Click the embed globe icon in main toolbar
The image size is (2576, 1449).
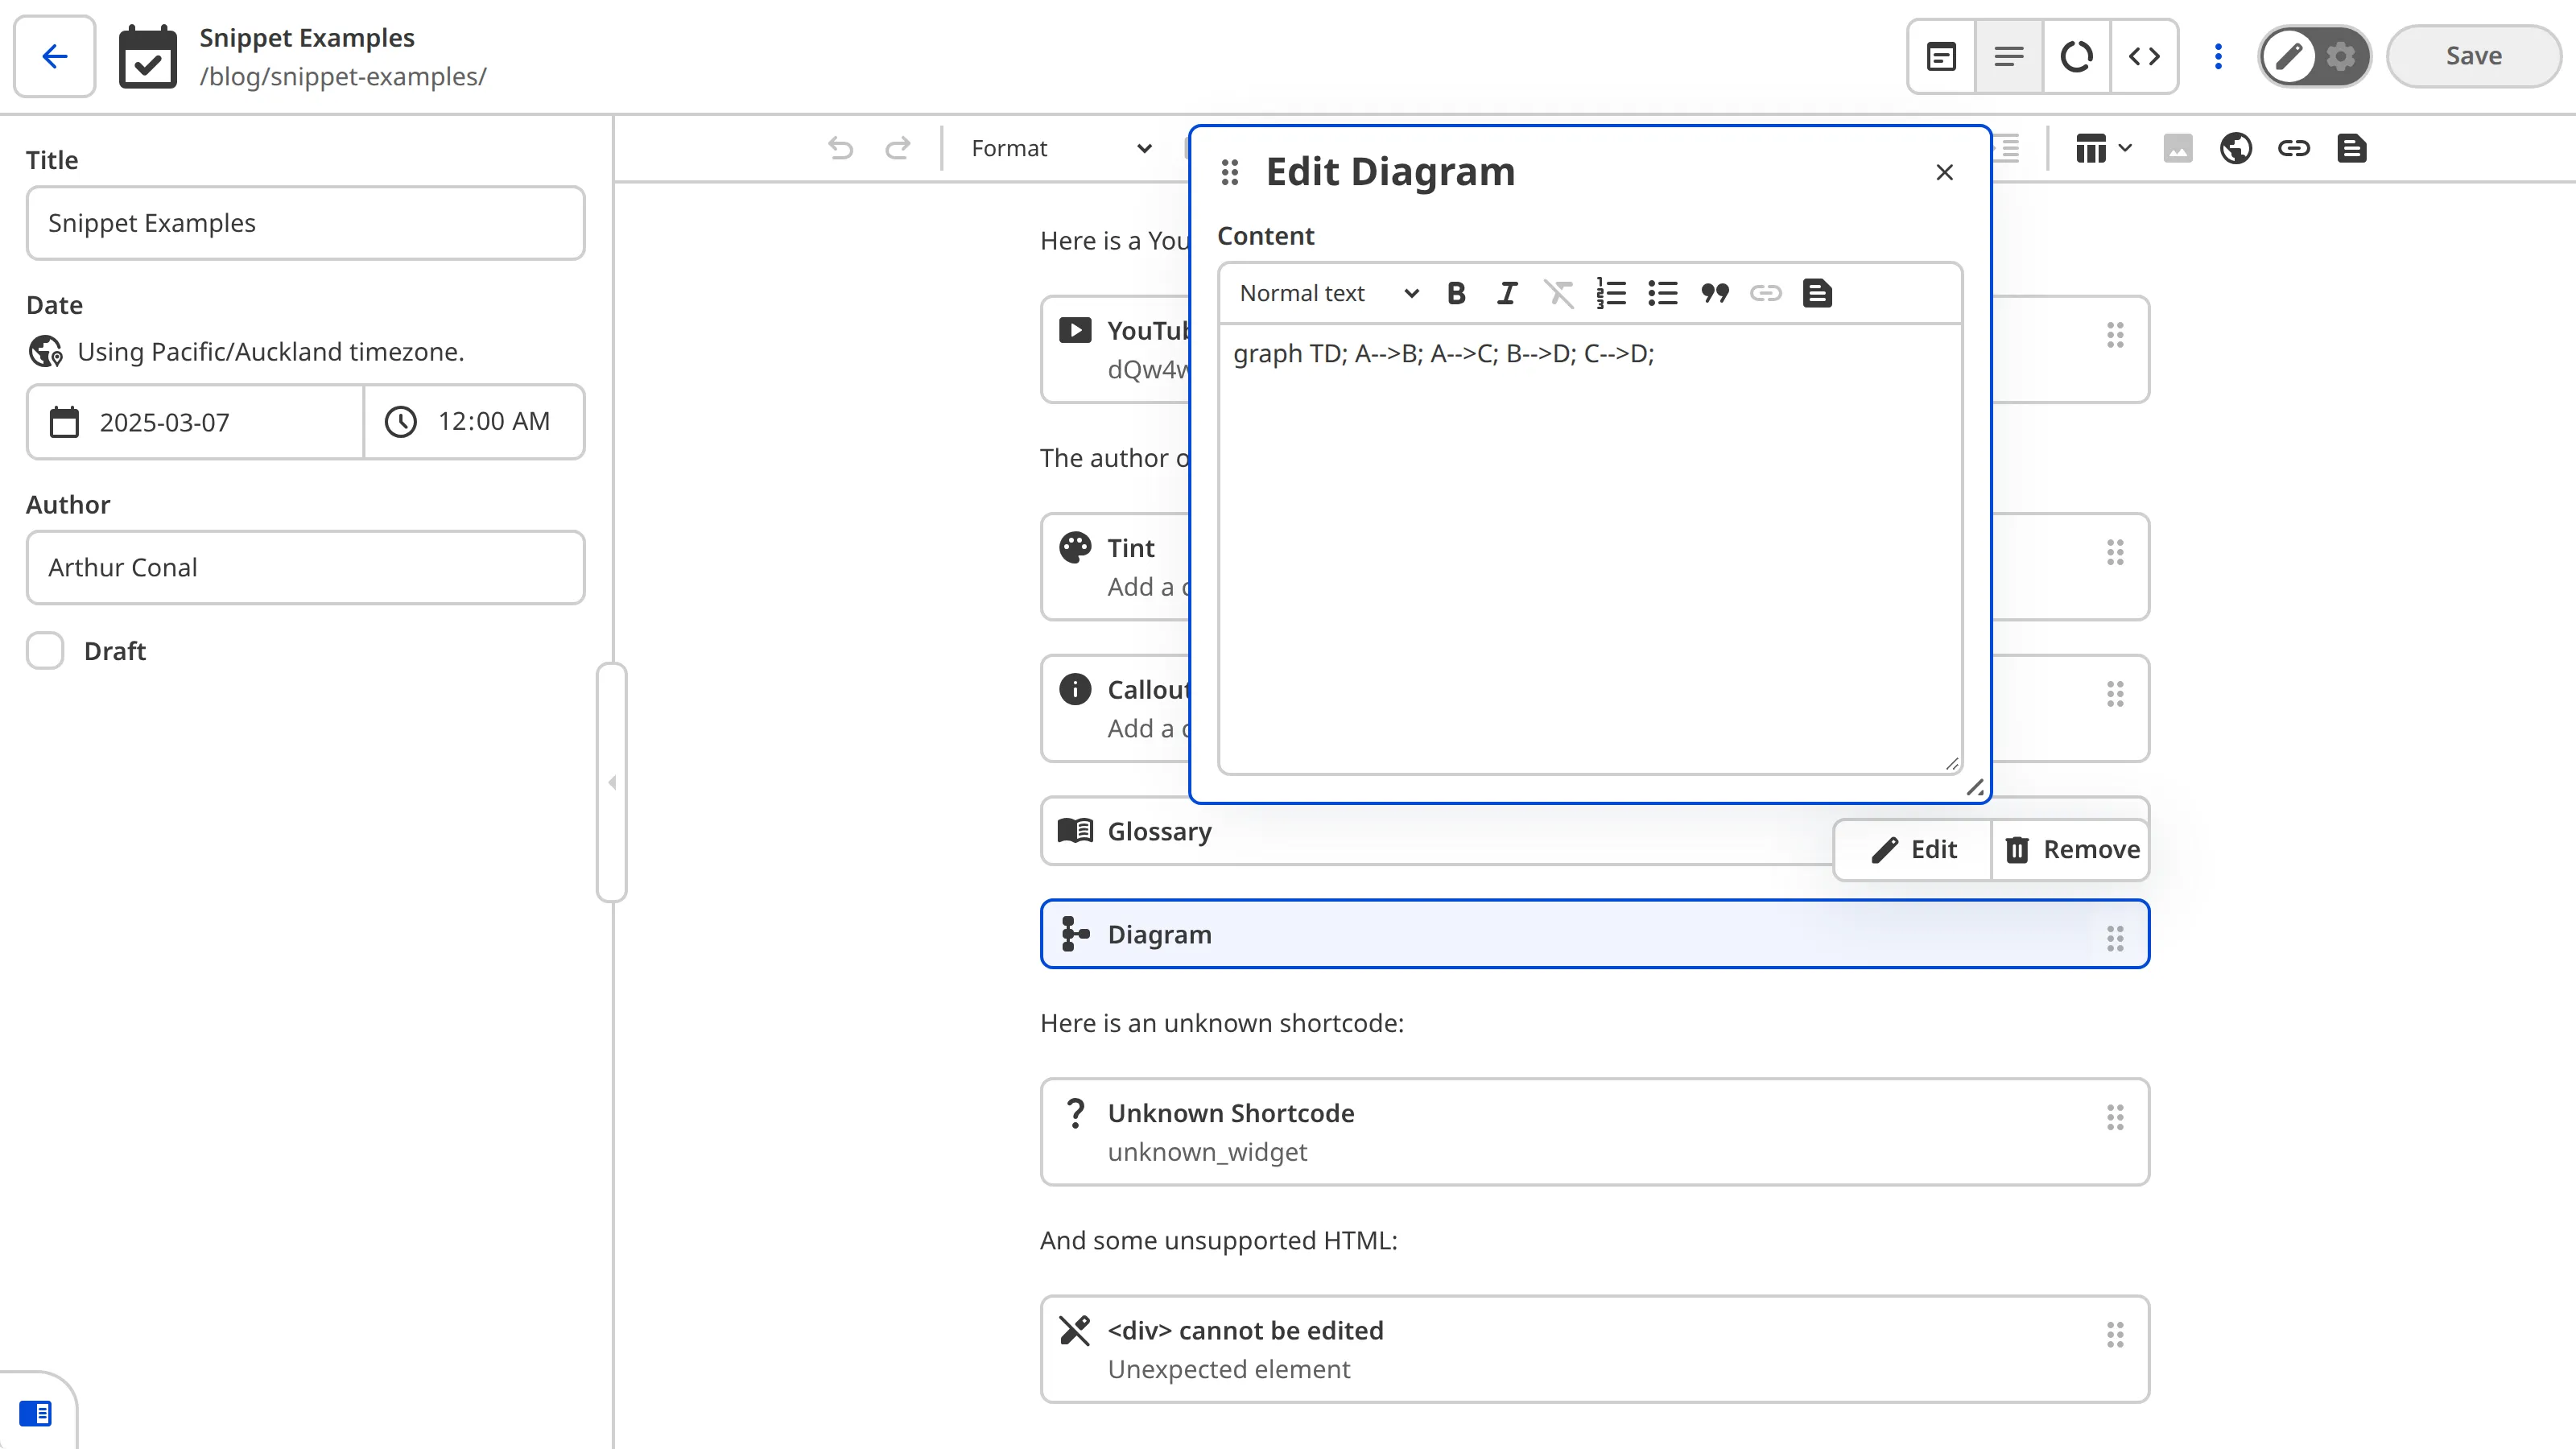tap(2236, 148)
